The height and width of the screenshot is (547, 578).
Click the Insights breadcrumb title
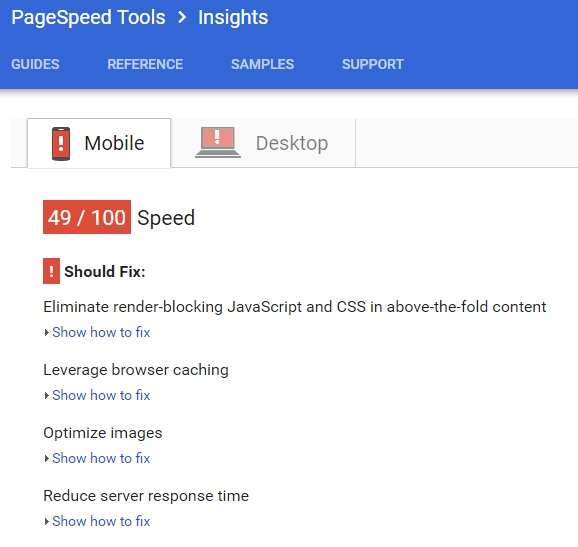pos(233,17)
